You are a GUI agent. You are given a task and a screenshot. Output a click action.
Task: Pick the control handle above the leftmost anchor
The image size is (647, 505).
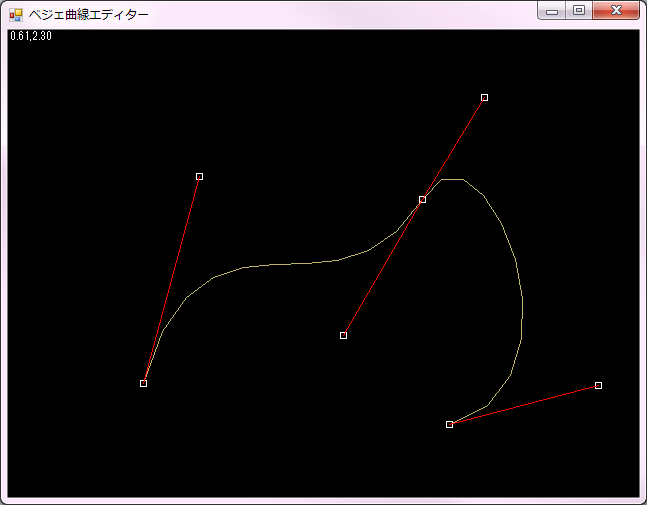click(x=199, y=176)
